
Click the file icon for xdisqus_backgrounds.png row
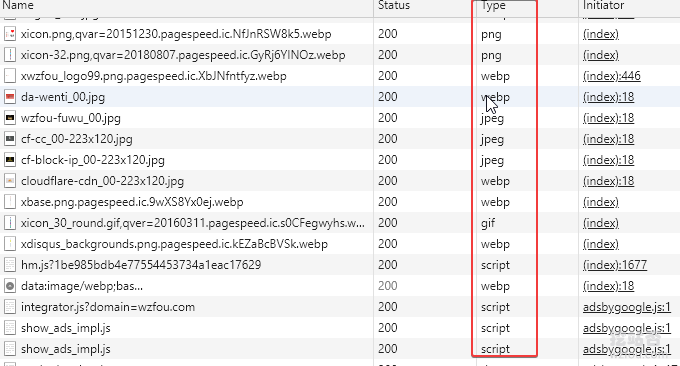[10, 244]
